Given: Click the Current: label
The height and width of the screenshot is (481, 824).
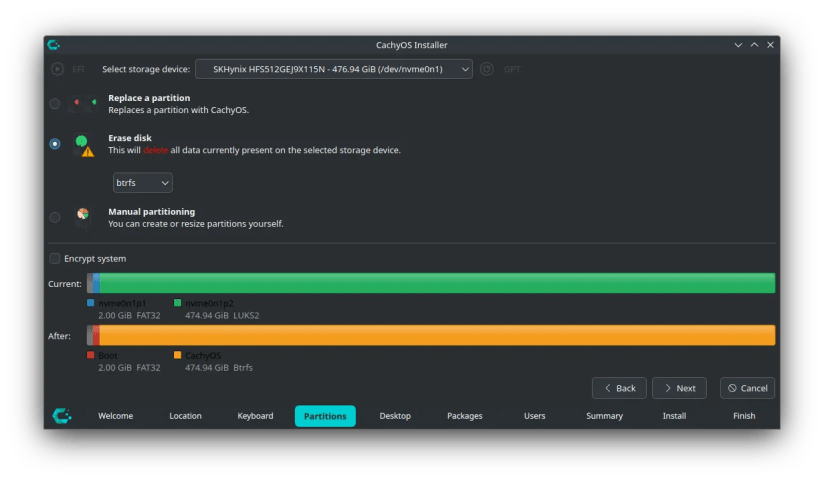Looking at the screenshot, I should [x=65, y=284].
